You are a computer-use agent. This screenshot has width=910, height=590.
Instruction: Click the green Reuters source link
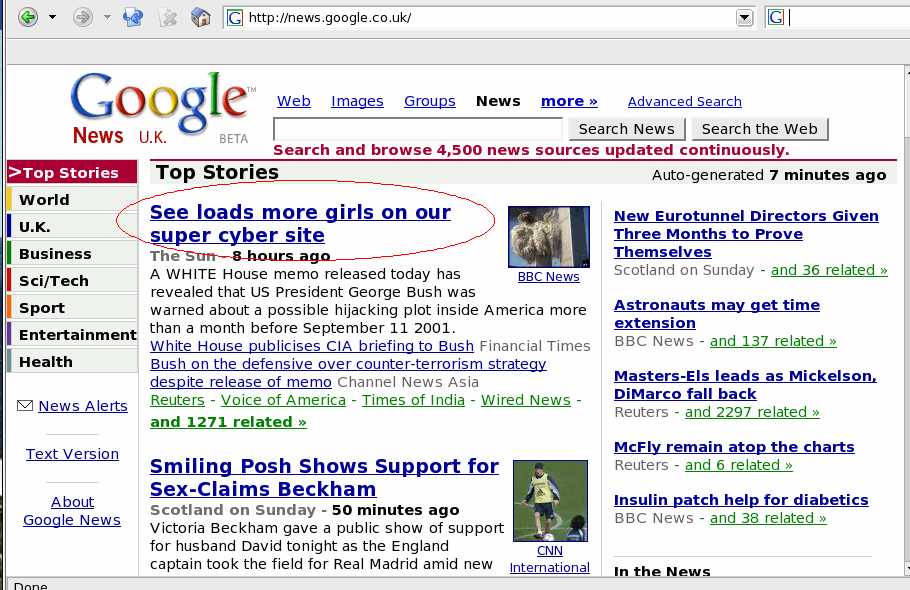point(177,400)
